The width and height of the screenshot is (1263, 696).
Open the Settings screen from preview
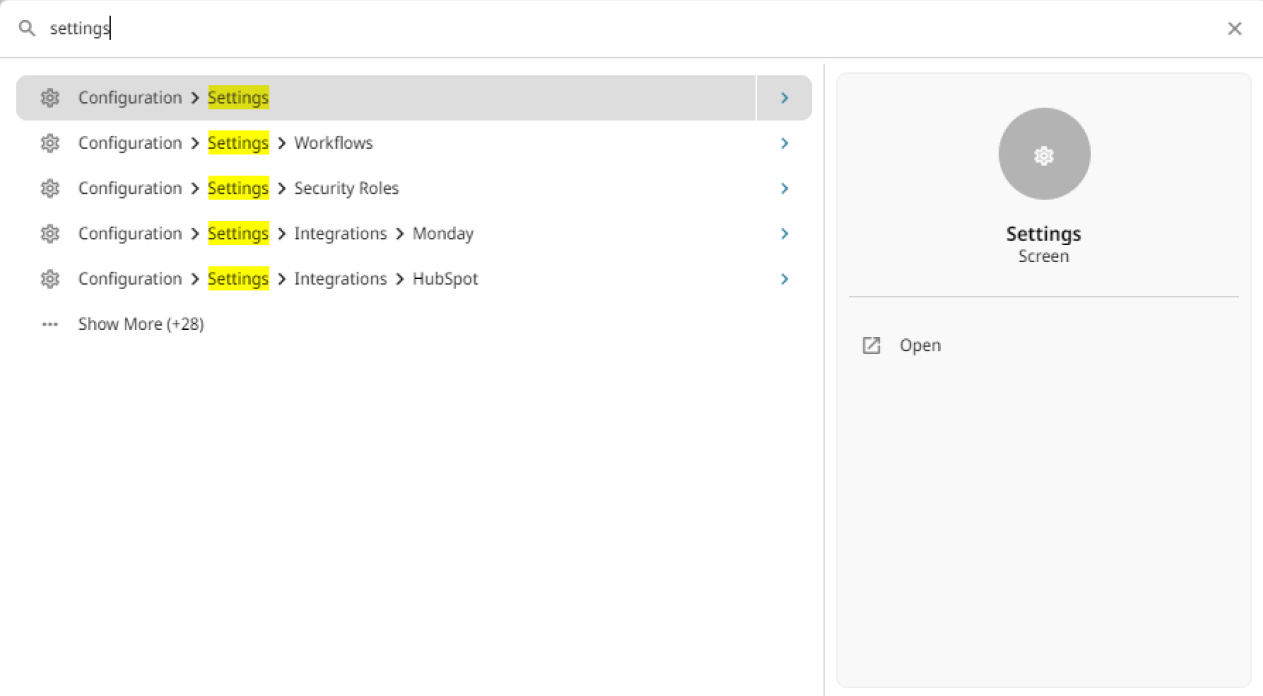920,345
